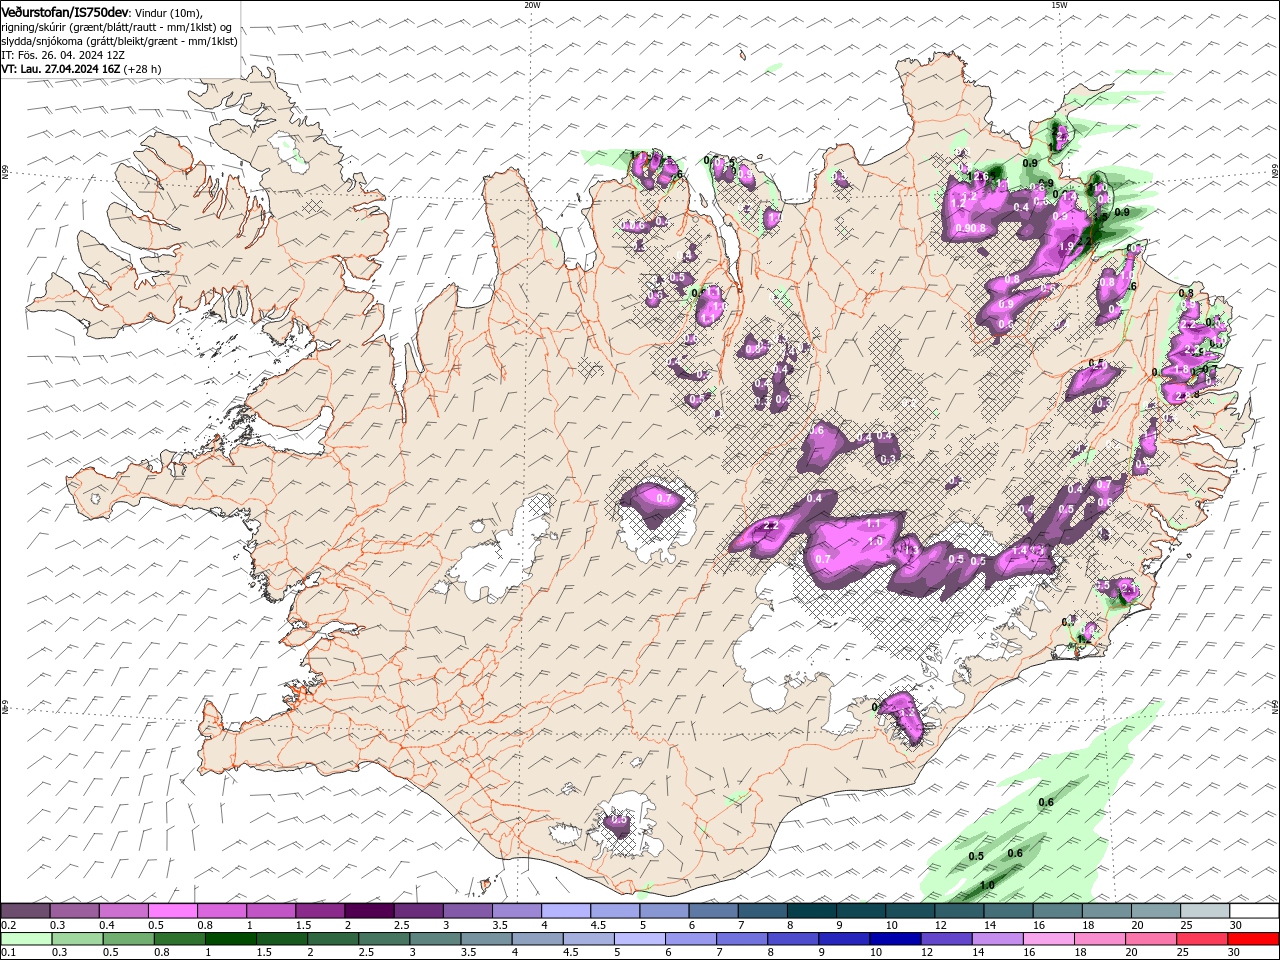Viewport: 1280px width, 960px height.
Task: Select the dark teal 8–9 snow legend swatch
Action: coord(812,911)
